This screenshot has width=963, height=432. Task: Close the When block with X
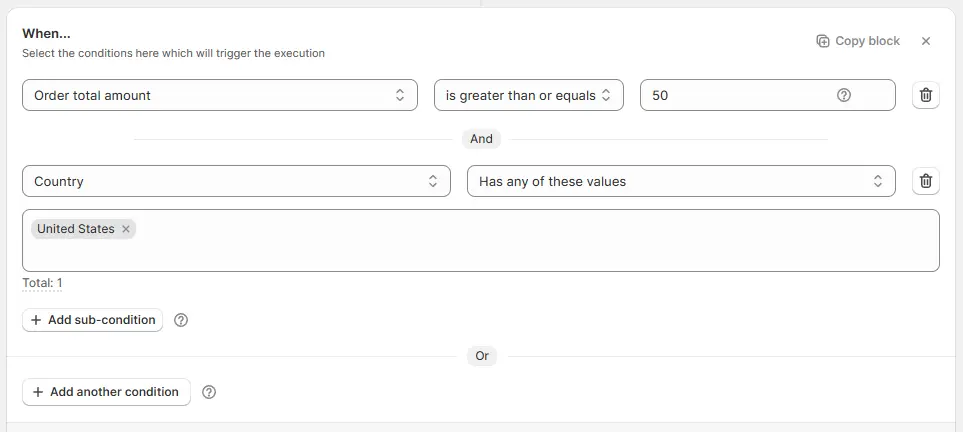[x=926, y=41]
